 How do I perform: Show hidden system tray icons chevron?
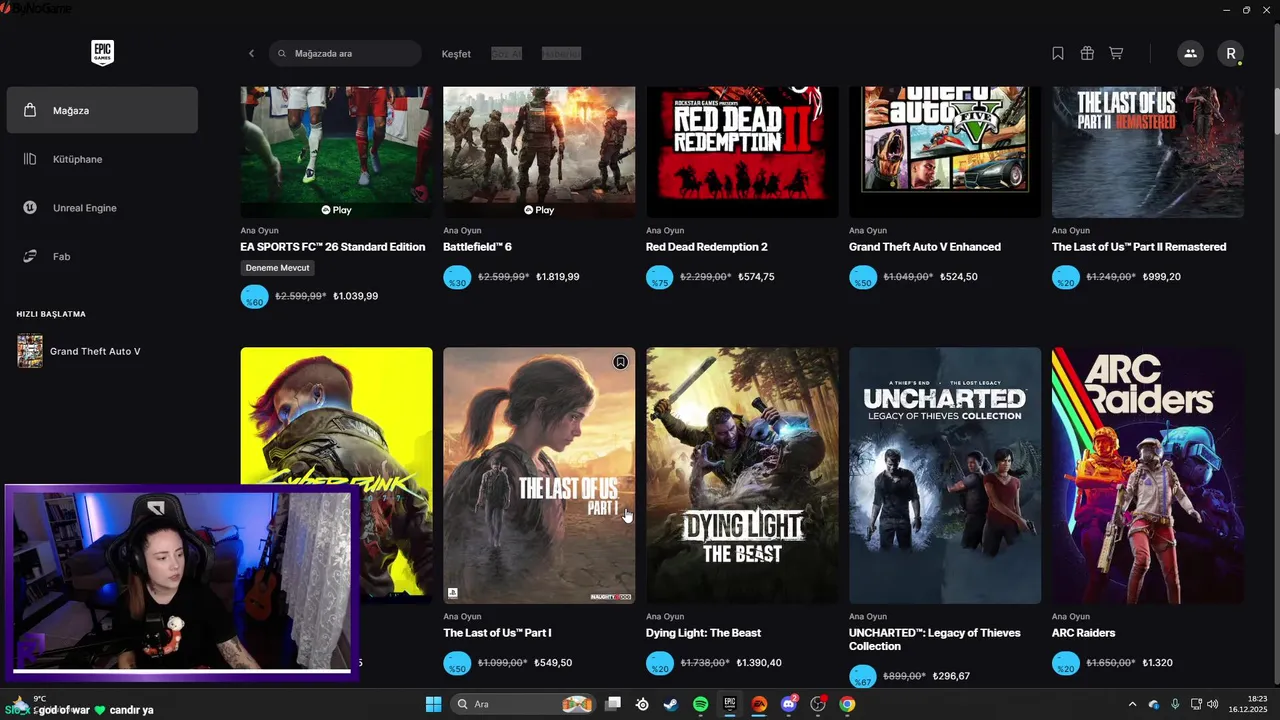[x=1132, y=704]
